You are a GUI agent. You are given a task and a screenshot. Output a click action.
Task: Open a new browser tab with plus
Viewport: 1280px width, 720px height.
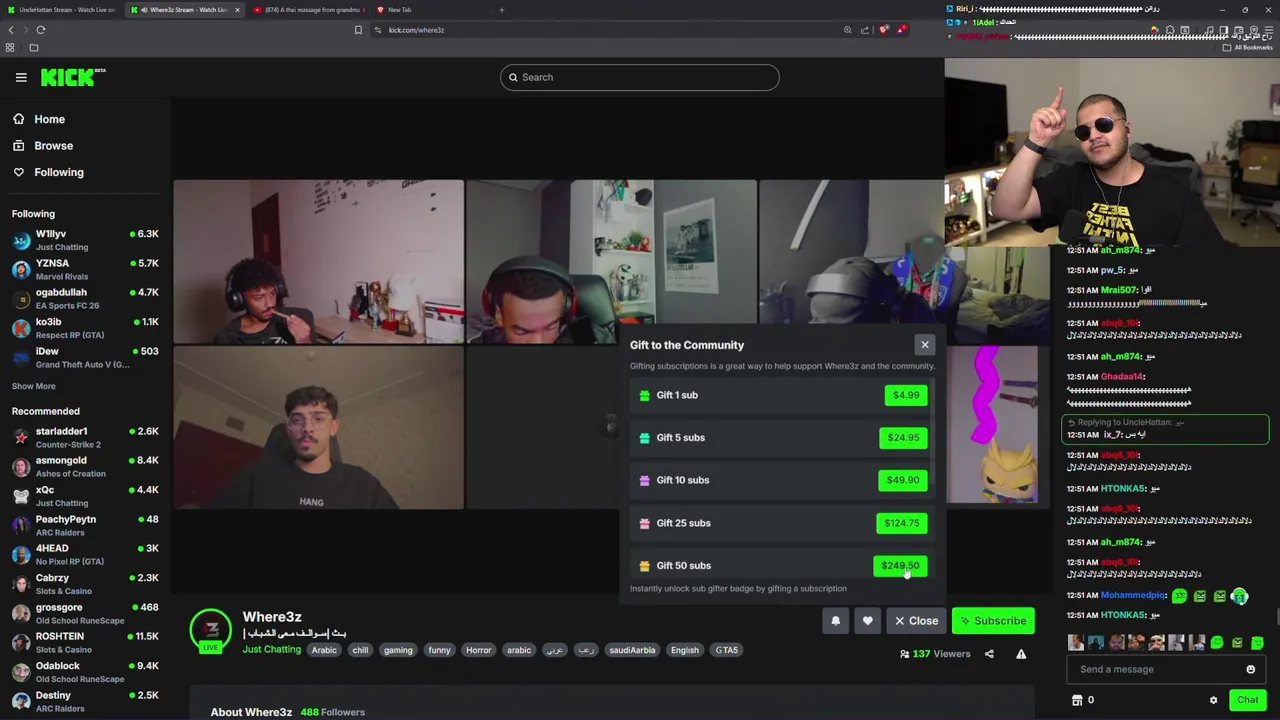[x=502, y=10]
